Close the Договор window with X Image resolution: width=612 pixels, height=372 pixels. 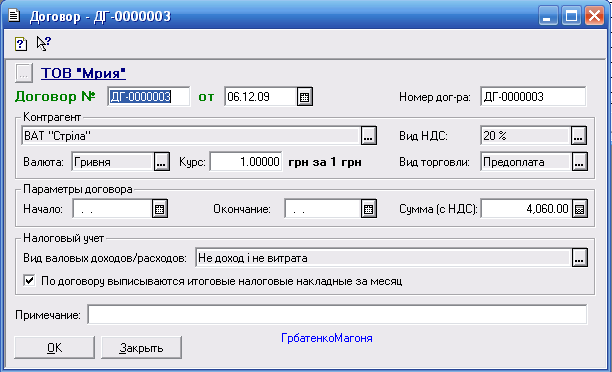[x=594, y=16]
